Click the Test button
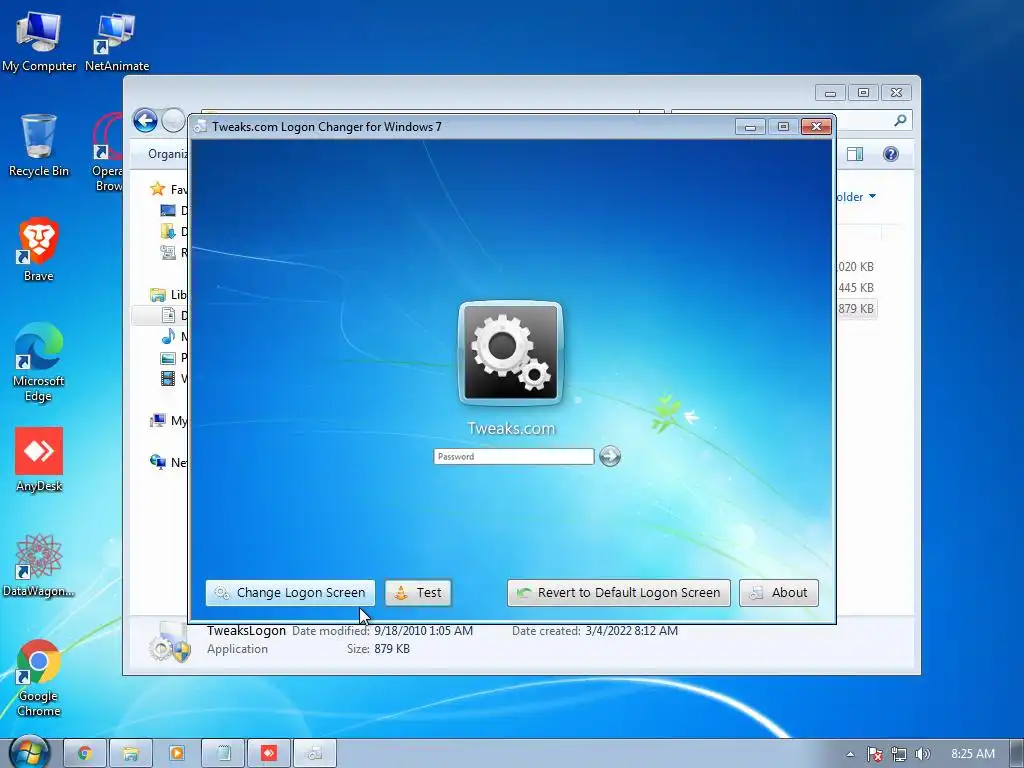The height and width of the screenshot is (768, 1024). 418,592
